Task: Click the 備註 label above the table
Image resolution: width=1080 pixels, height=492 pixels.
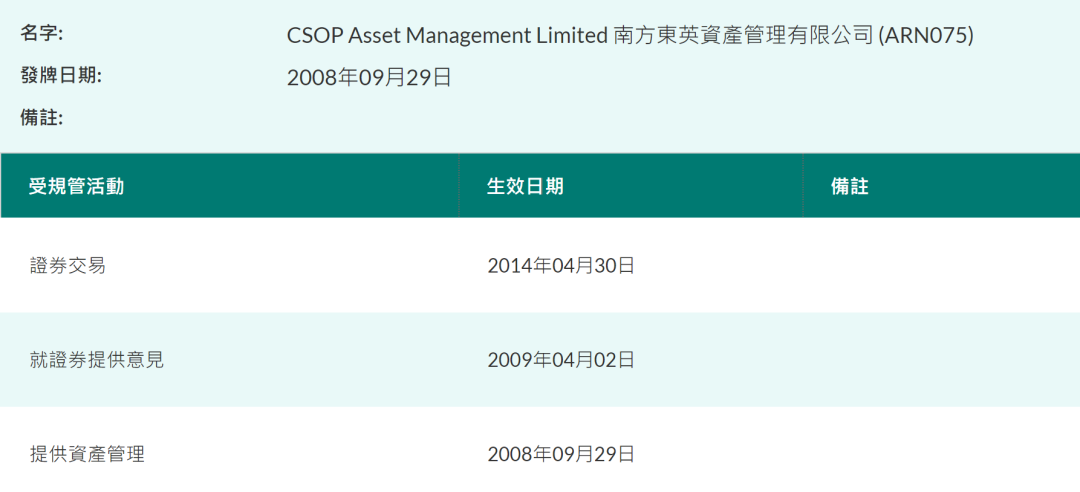Action: (x=41, y=118)
